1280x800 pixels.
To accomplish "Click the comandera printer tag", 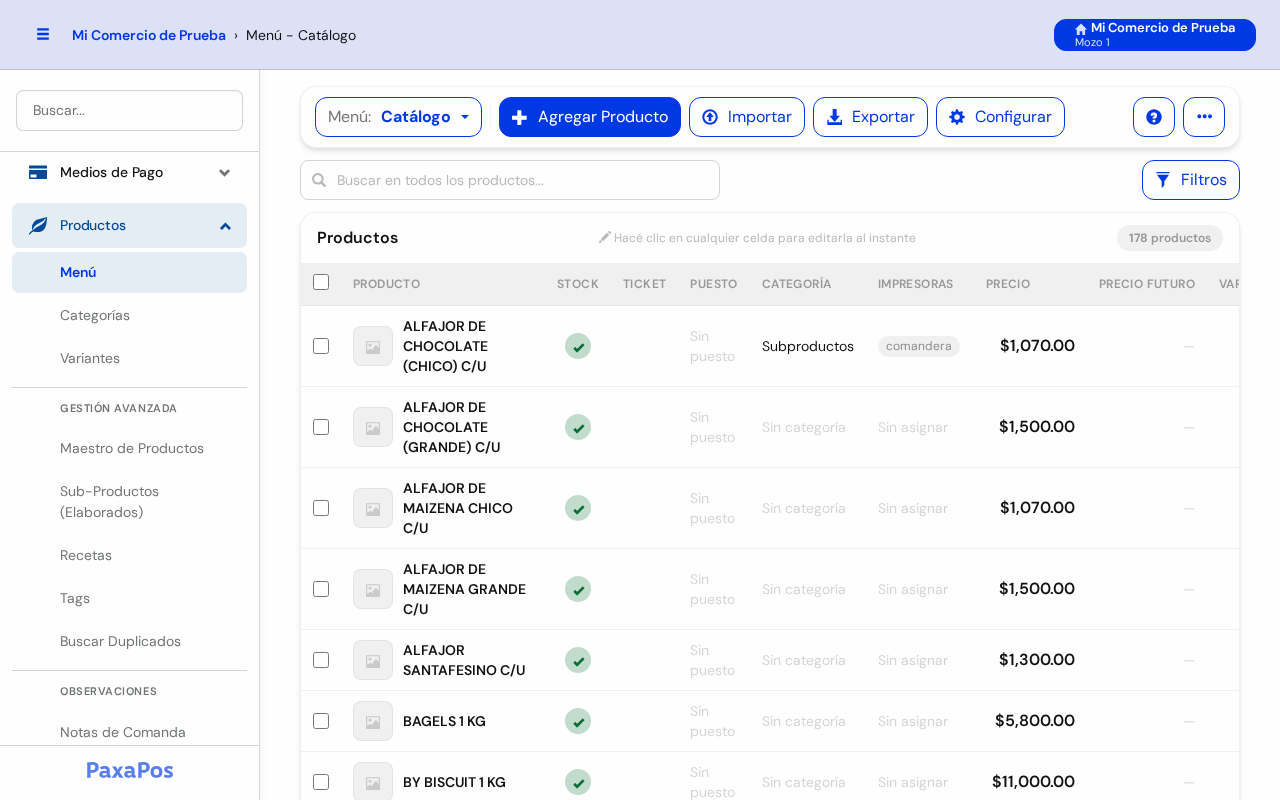I will tap(919, 346).
